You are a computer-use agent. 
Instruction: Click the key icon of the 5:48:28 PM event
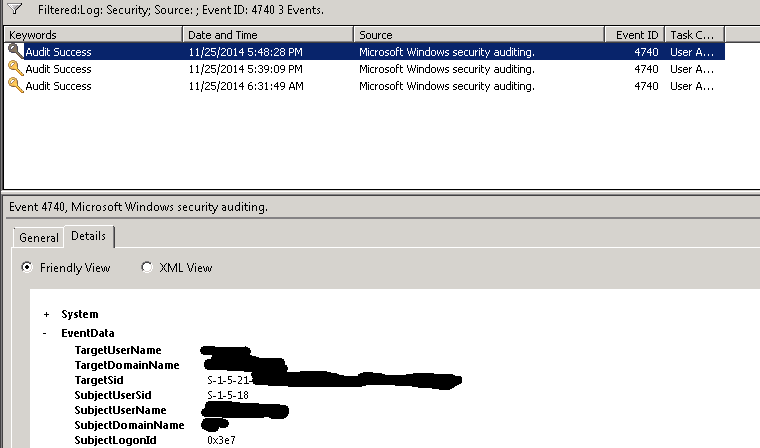click(x=15, y=52)
